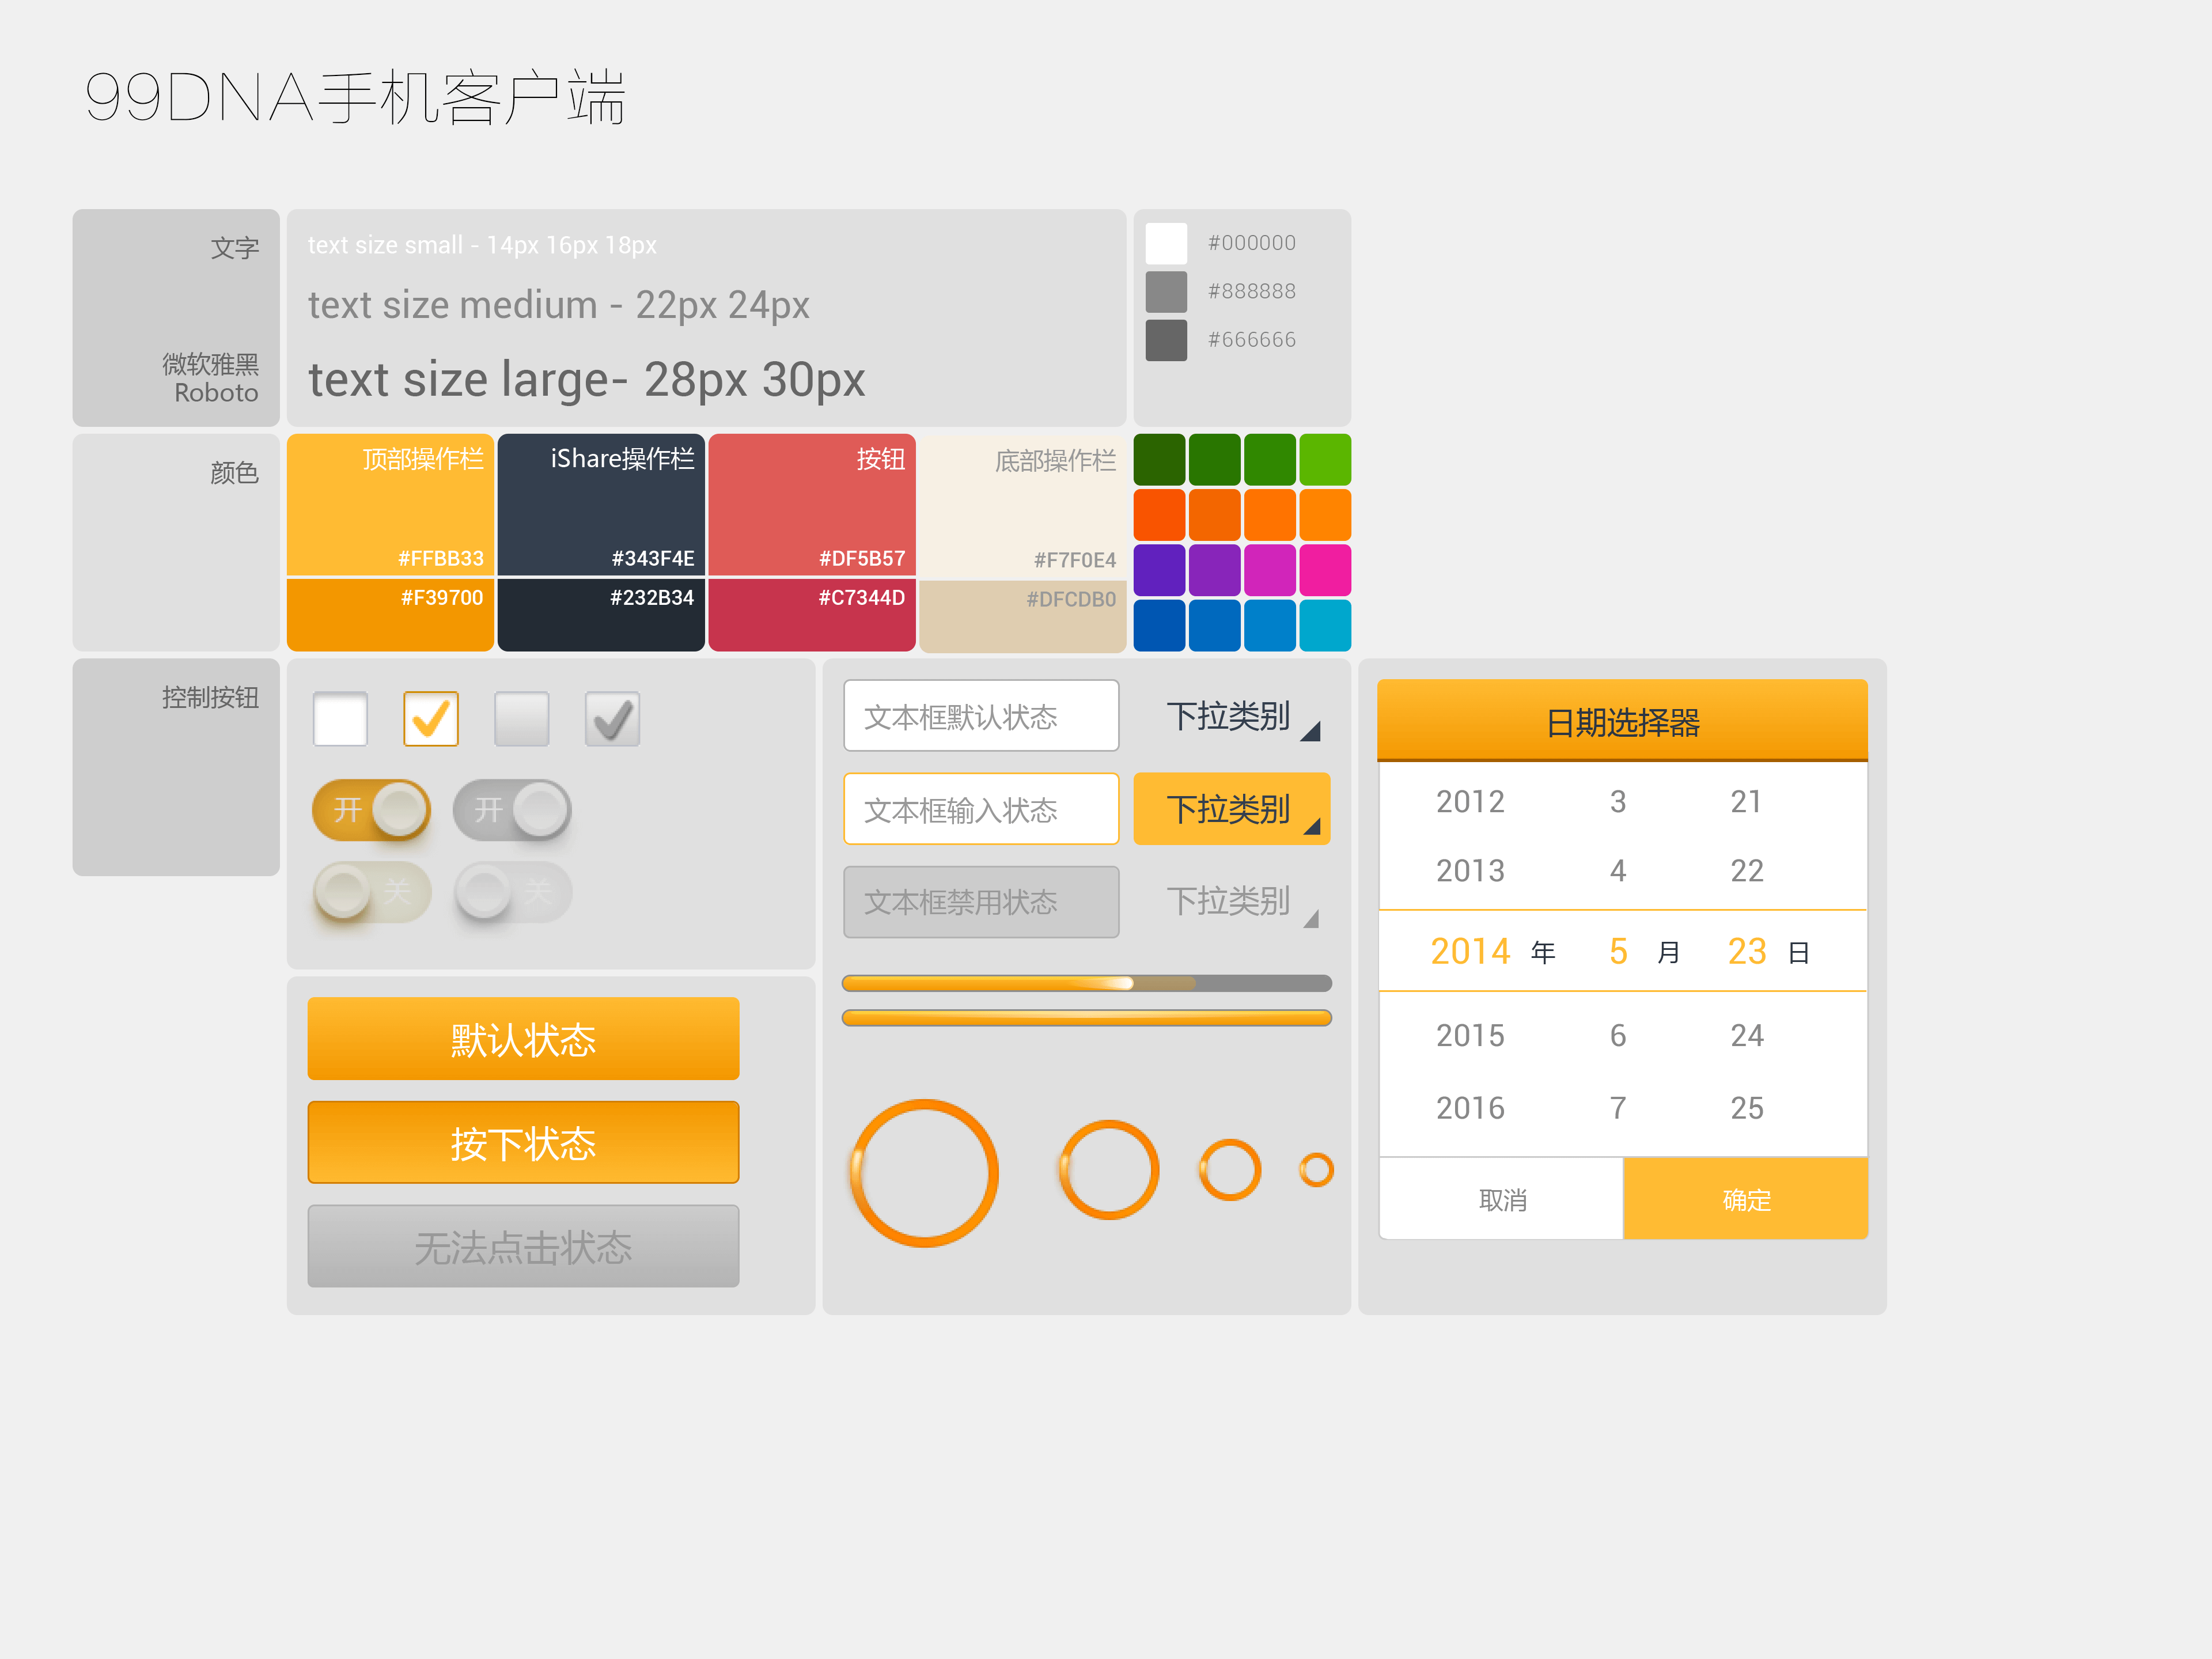This screenshot has height=1659, width=2212.
Task: Click the smallest orange loading ring
Action: 1316,1169
